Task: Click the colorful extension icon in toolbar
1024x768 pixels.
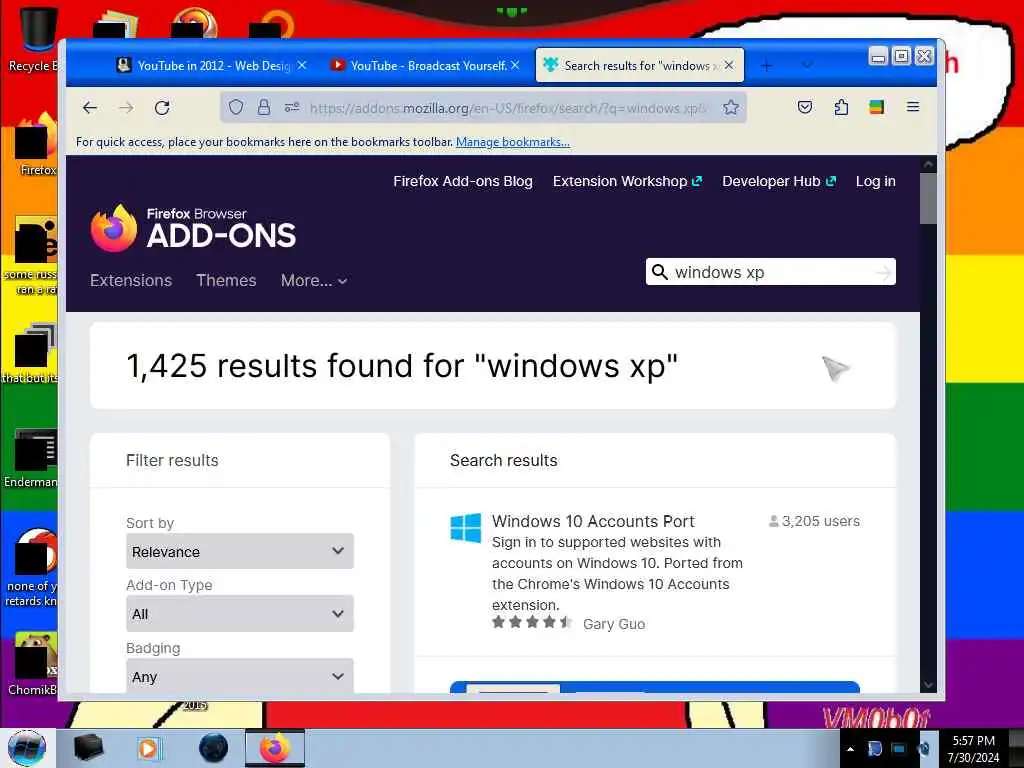Action: tap(876, 107)
